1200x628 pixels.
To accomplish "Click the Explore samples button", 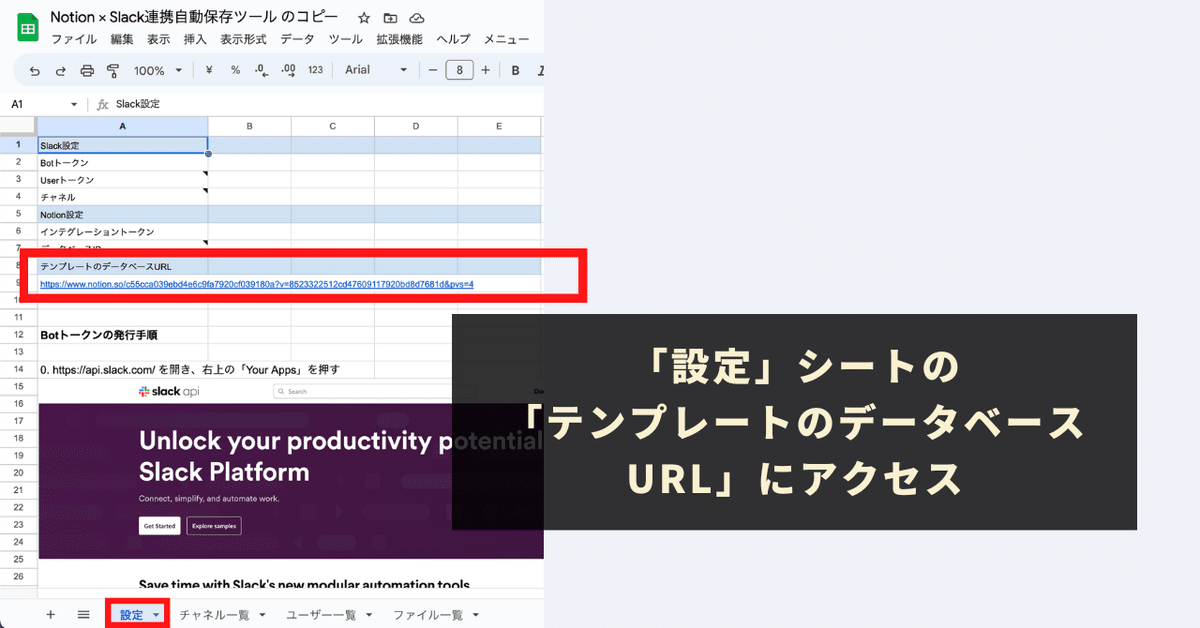I will coord(214,526).
